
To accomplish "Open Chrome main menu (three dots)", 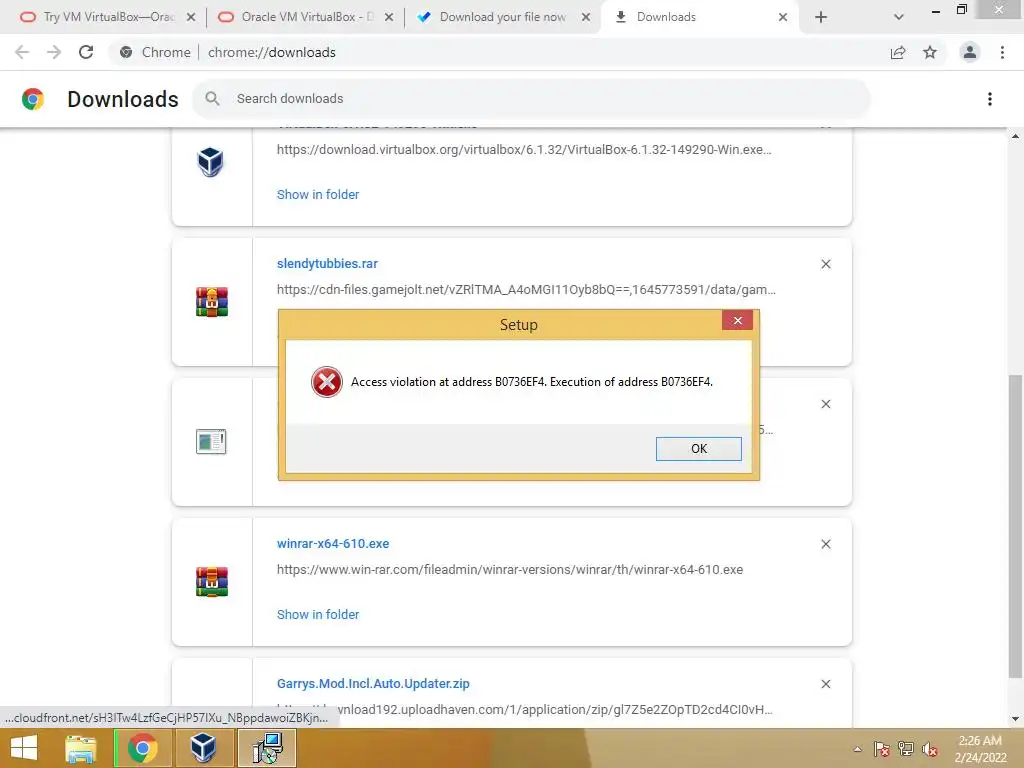I will pos(1002,52).
